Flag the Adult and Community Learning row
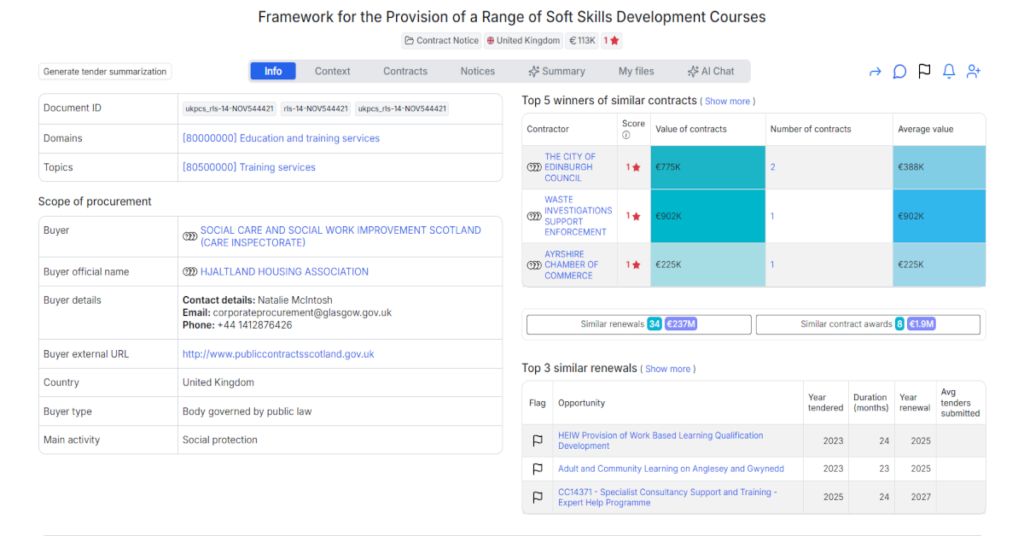The width and height of the screenshot is (1024, 536). click(537, 469)
